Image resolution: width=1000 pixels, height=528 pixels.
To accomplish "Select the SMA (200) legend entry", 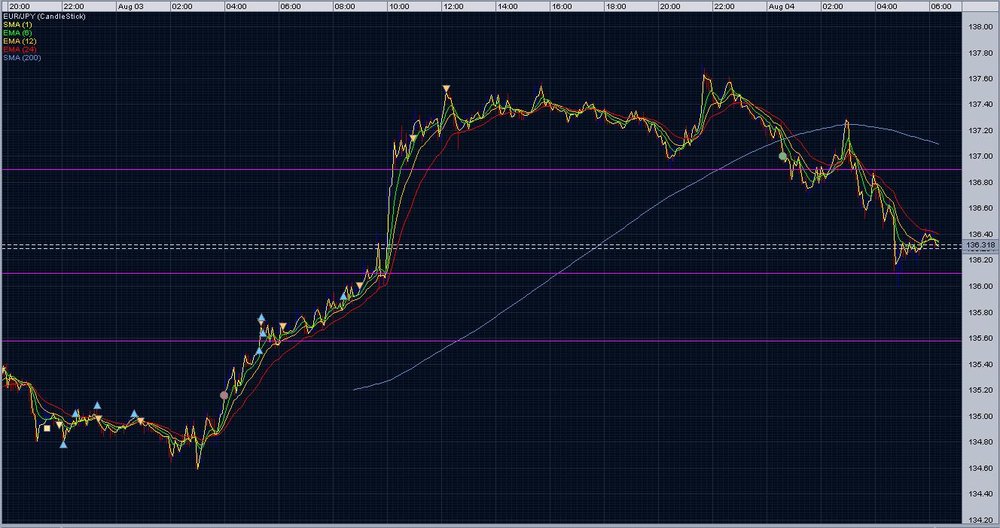I will [x=22, y=57].
